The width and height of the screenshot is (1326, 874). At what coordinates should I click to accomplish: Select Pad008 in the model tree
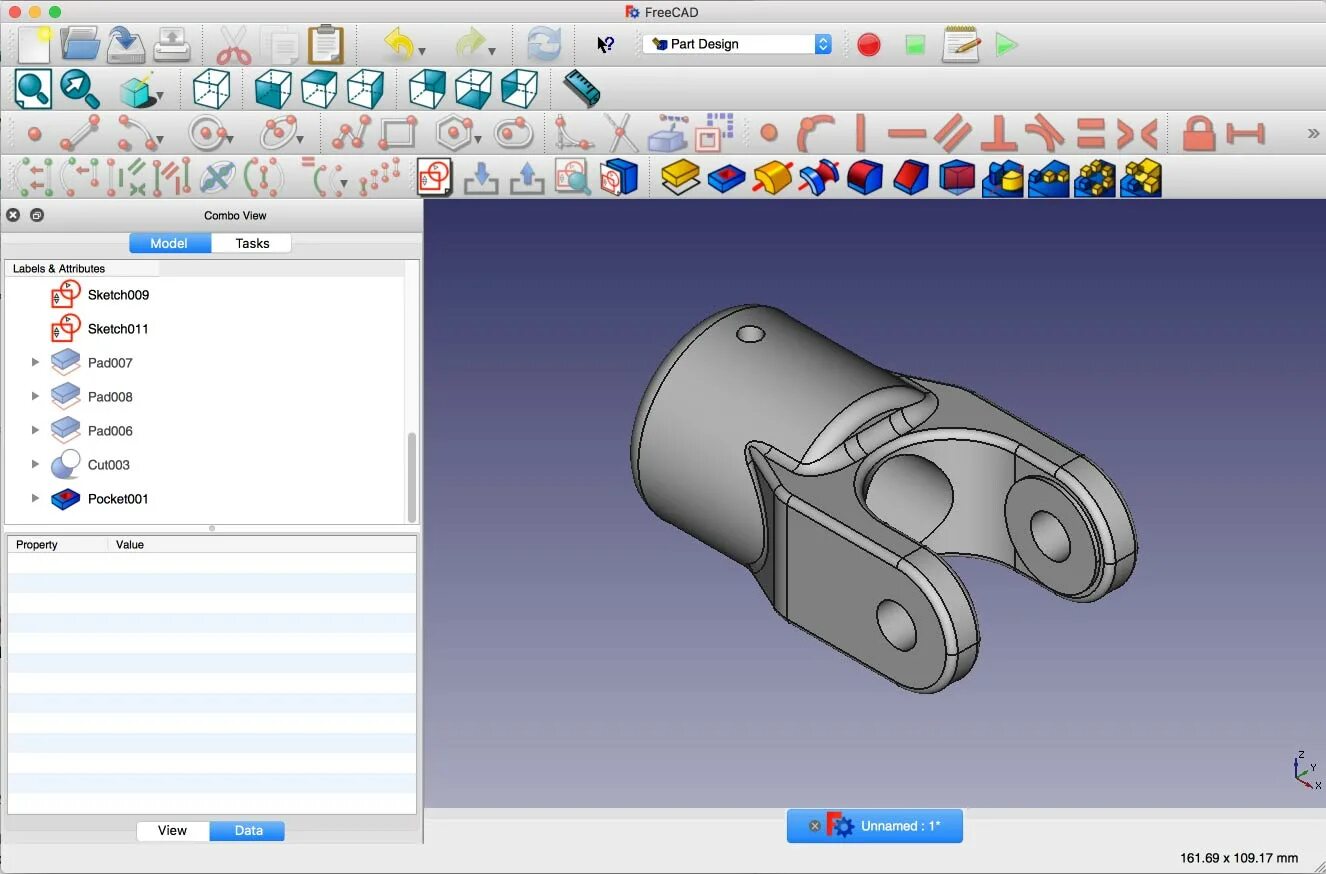tap(110, 397)
